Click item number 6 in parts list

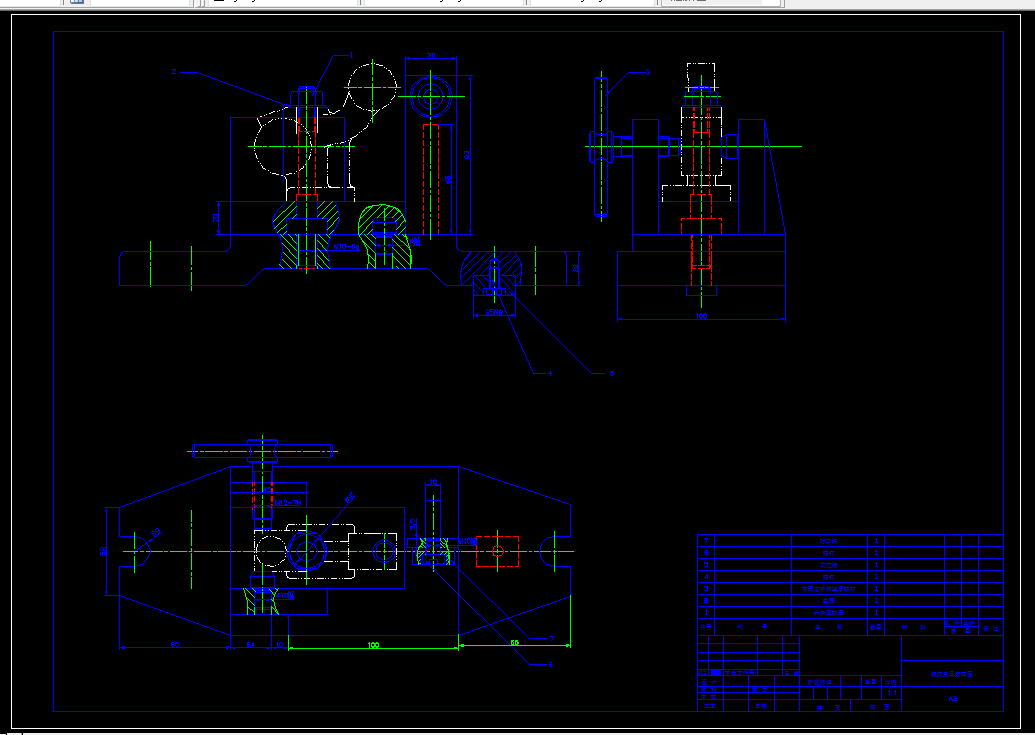pyautogui.click(x=706, y=553)
